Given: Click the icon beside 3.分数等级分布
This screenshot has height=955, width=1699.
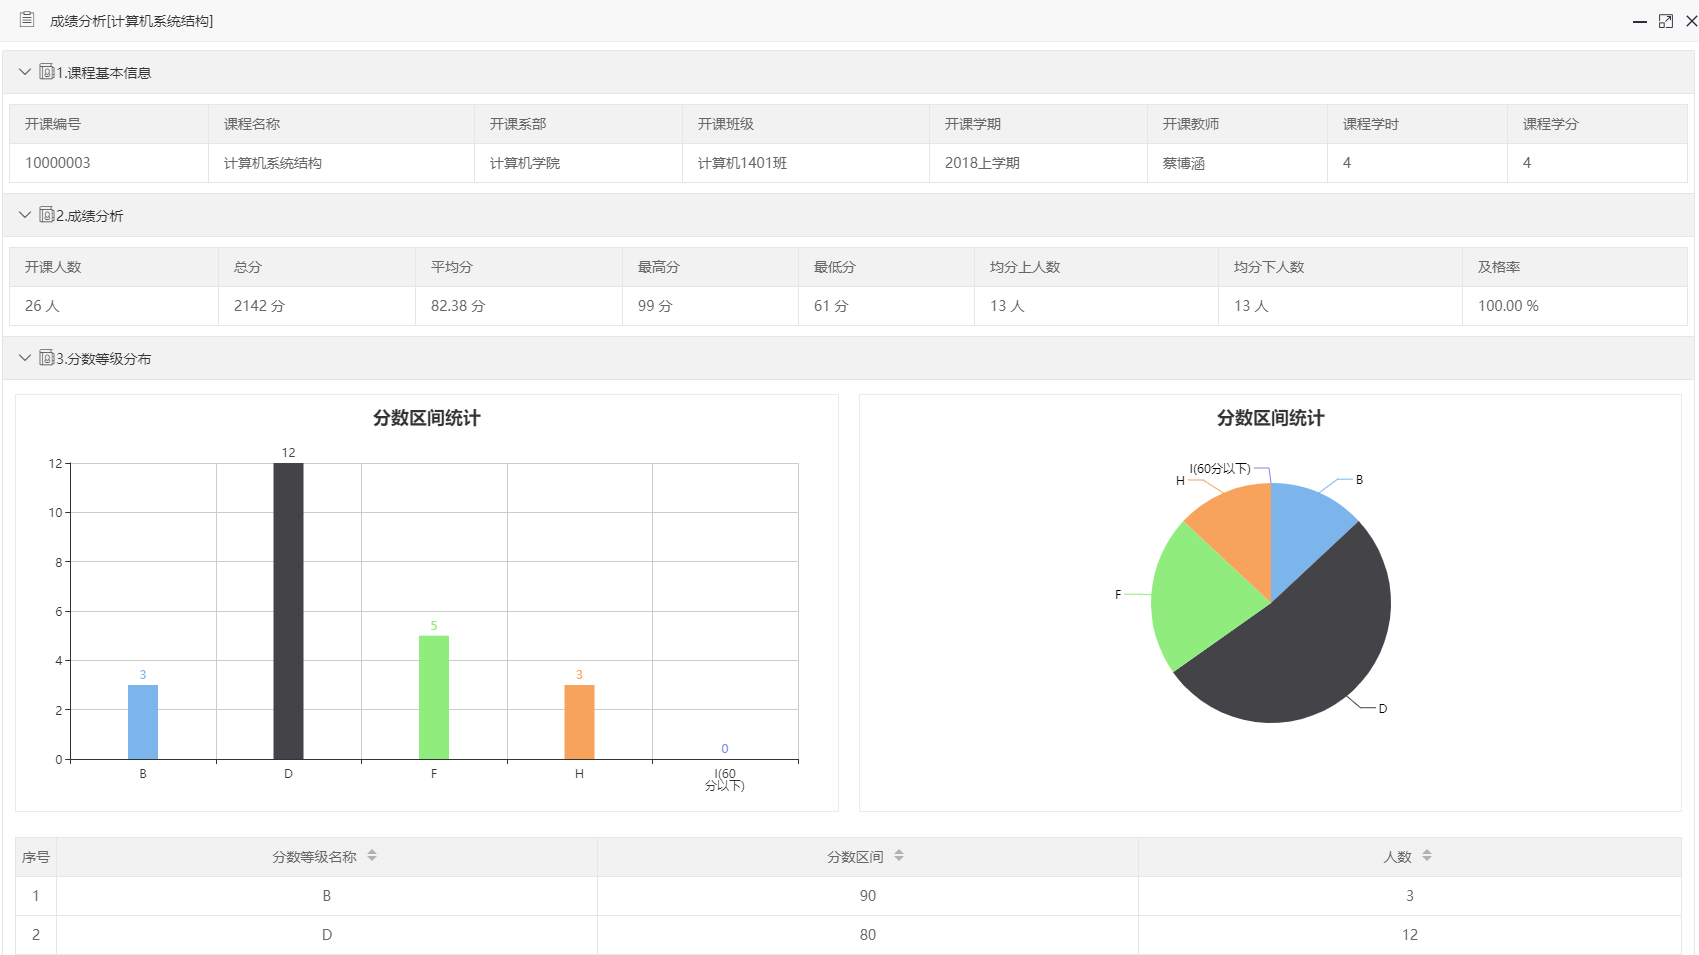Looking at the screenshot, I should pos(47,358).
